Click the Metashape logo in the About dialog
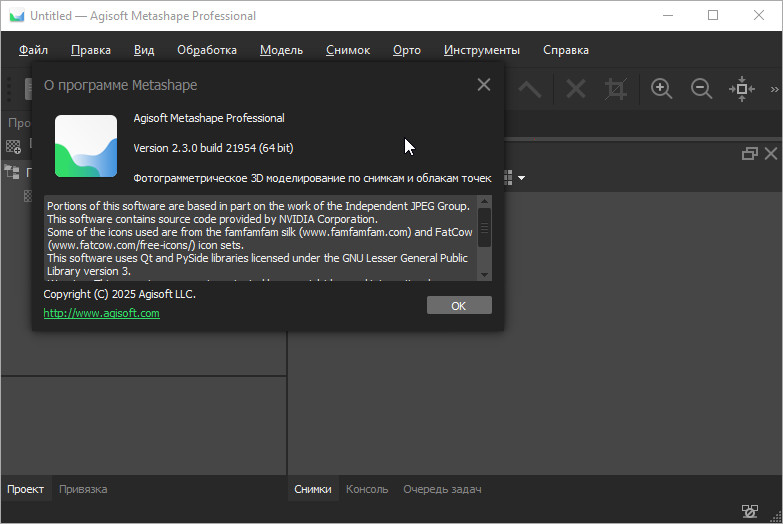Screen dimensions: 783x524 [86, 147]
